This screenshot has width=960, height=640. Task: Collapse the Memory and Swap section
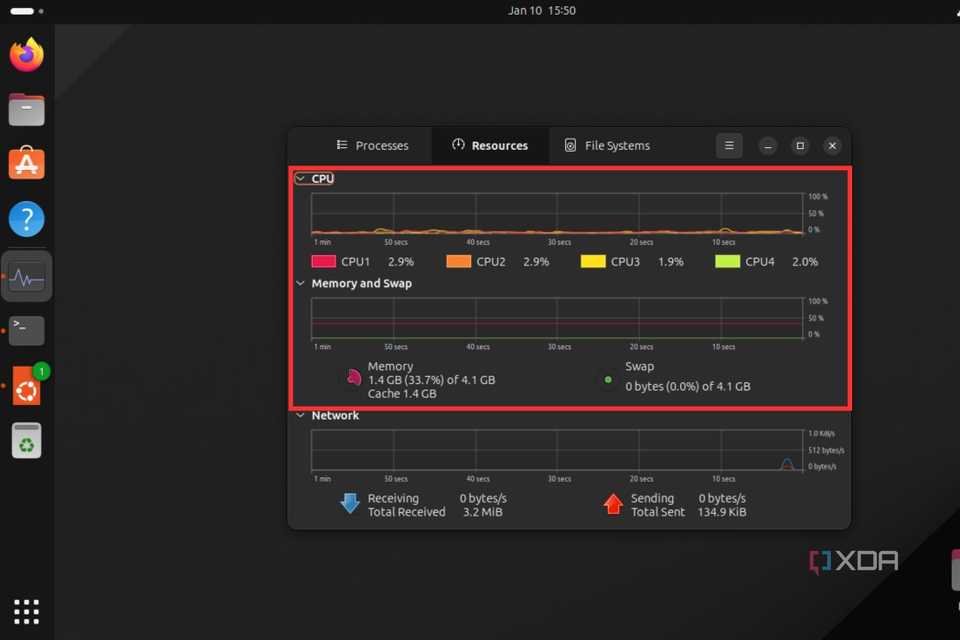[x=300, y=283]
